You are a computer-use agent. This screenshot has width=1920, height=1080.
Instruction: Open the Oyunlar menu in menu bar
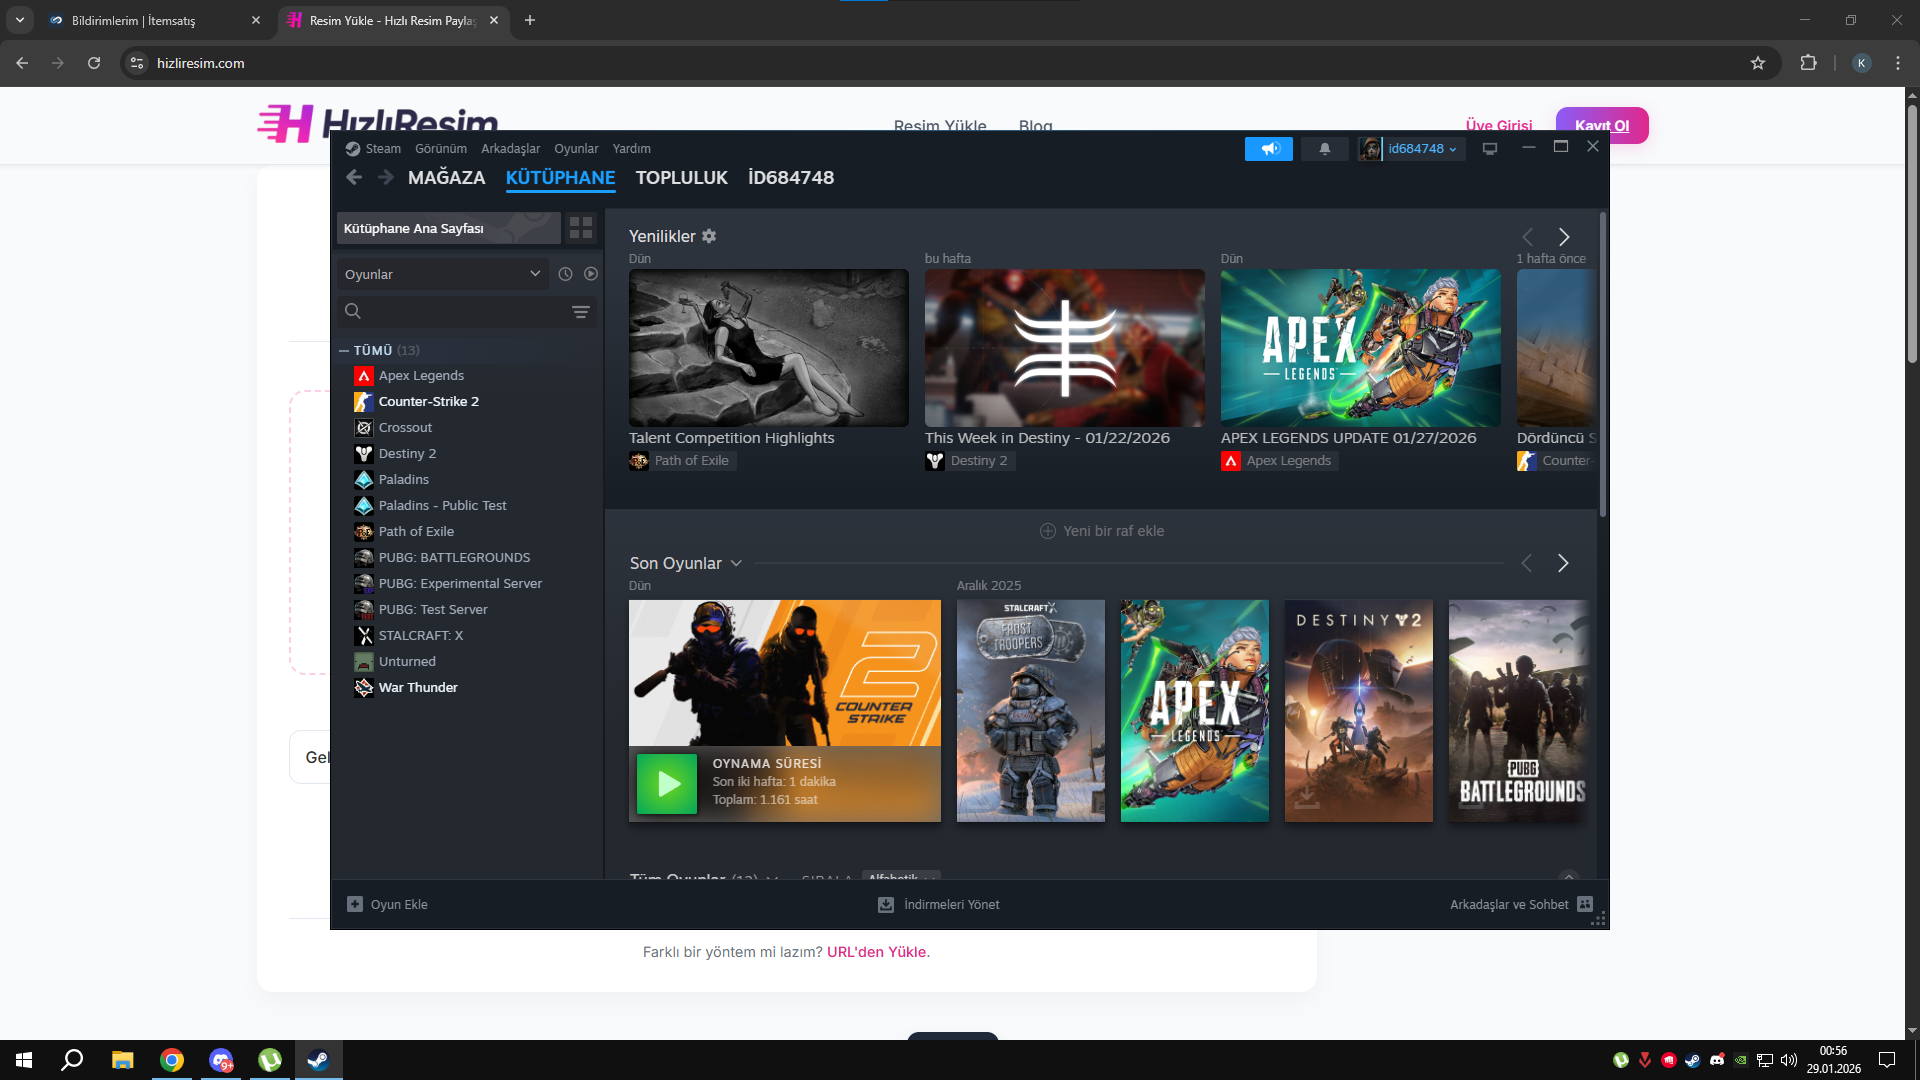pyautogui.click(x=577, y=149)
